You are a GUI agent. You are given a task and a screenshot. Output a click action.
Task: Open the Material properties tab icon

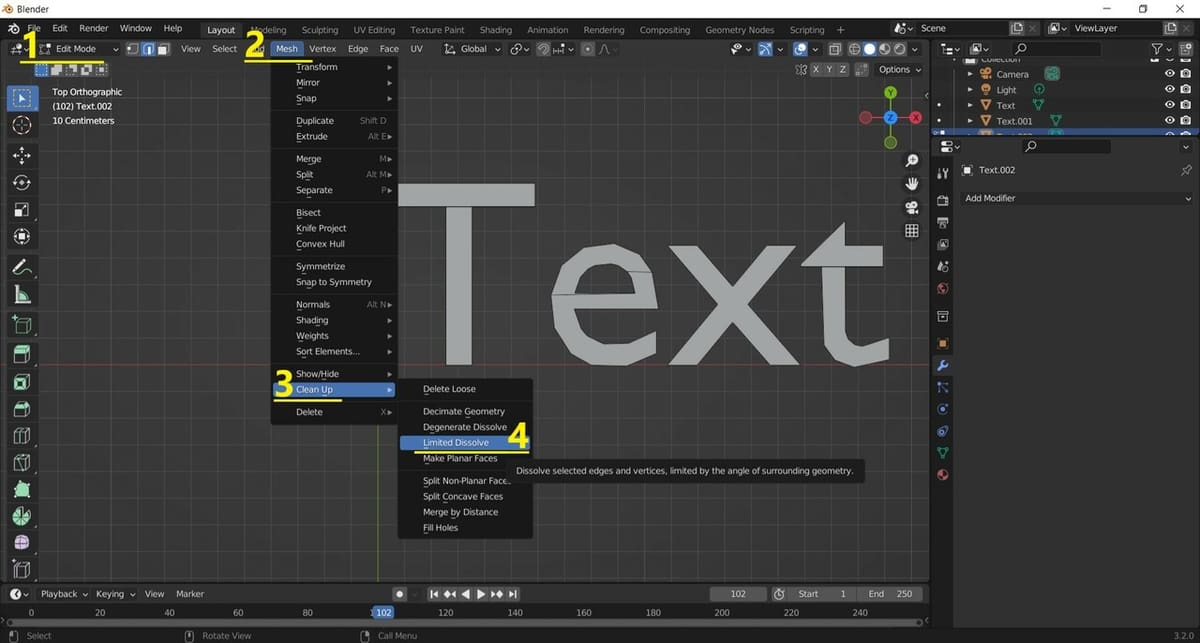pos(942,474)
